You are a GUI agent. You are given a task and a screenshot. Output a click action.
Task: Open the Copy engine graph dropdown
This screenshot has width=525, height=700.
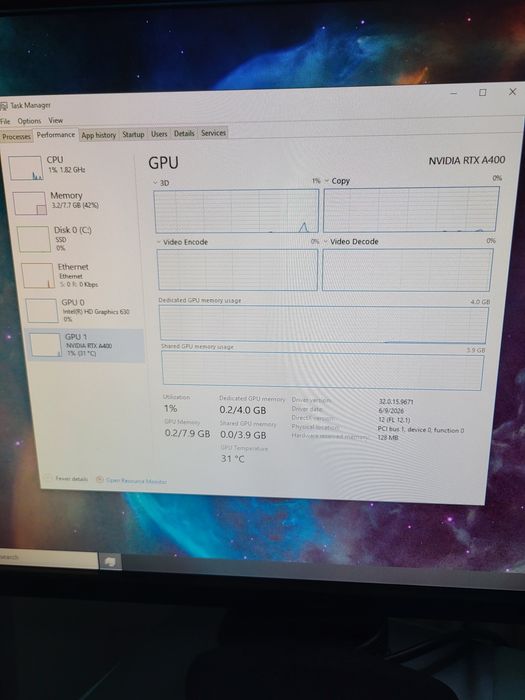(326, 181)
